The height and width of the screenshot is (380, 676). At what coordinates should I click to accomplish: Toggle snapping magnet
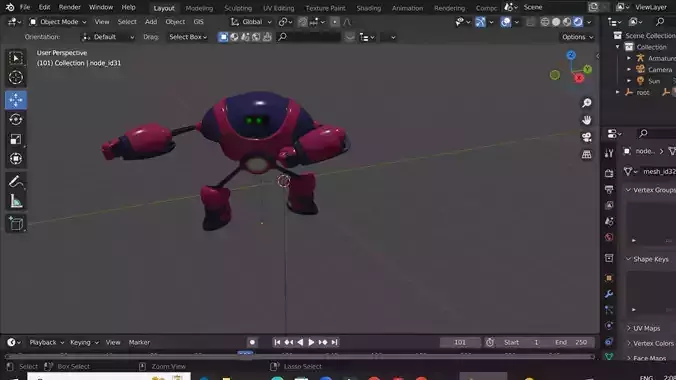click(303, 22)
